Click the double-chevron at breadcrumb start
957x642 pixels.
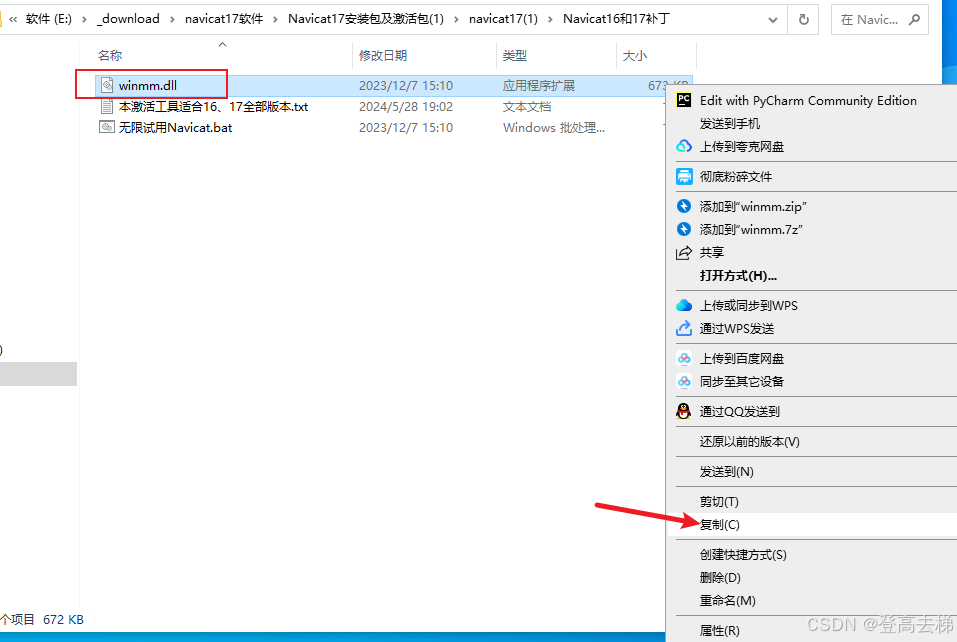tap(13, 20)
